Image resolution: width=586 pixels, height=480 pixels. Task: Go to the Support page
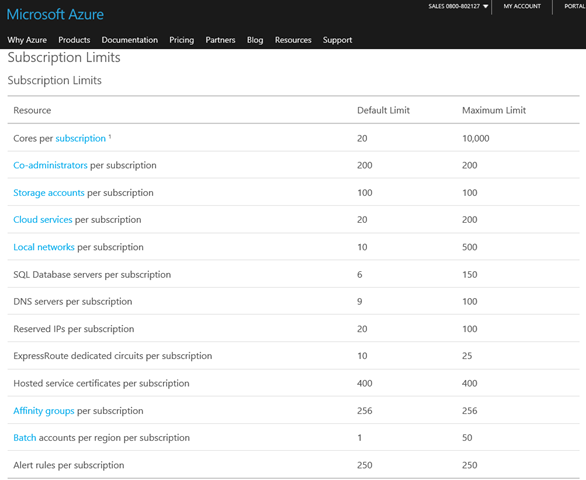[337, 40]
